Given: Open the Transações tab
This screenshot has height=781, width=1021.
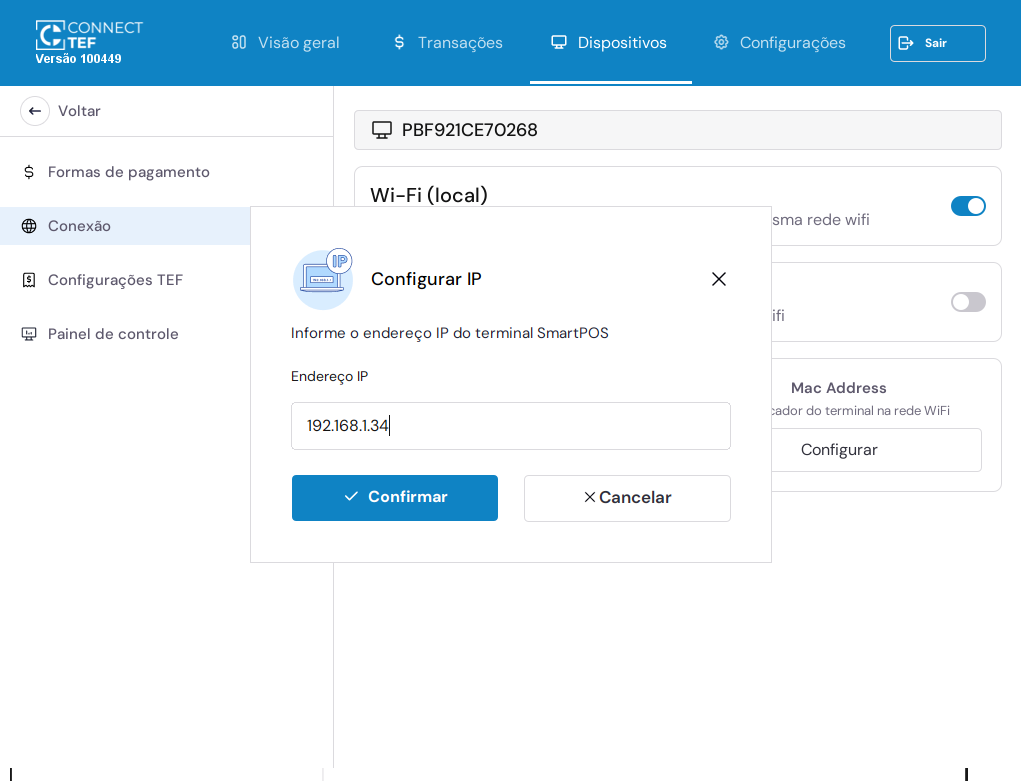Looking at the screenshot, I should coord(447,43).
